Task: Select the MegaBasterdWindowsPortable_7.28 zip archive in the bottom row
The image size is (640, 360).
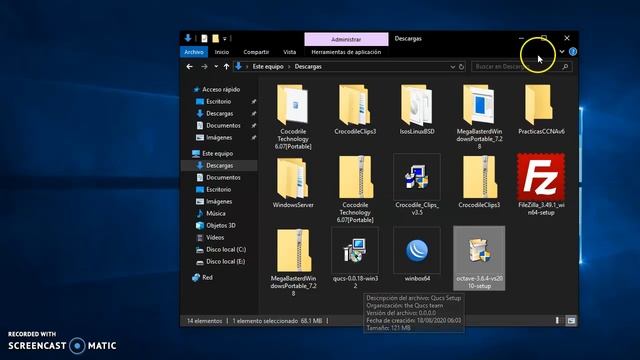Action: click(293, 262)
